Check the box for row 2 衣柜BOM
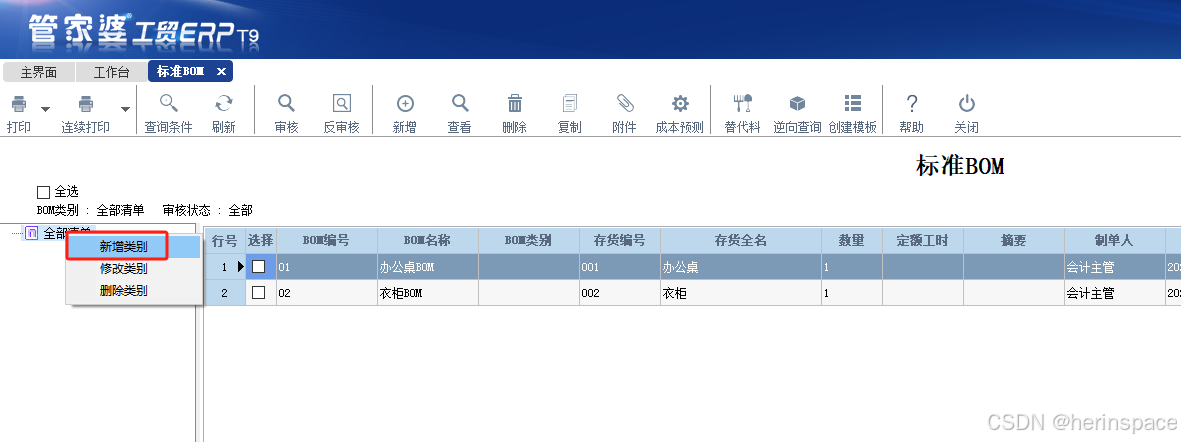Viewport: 1181px width, 442px height. pyautogui.click(x=259, y=293)
